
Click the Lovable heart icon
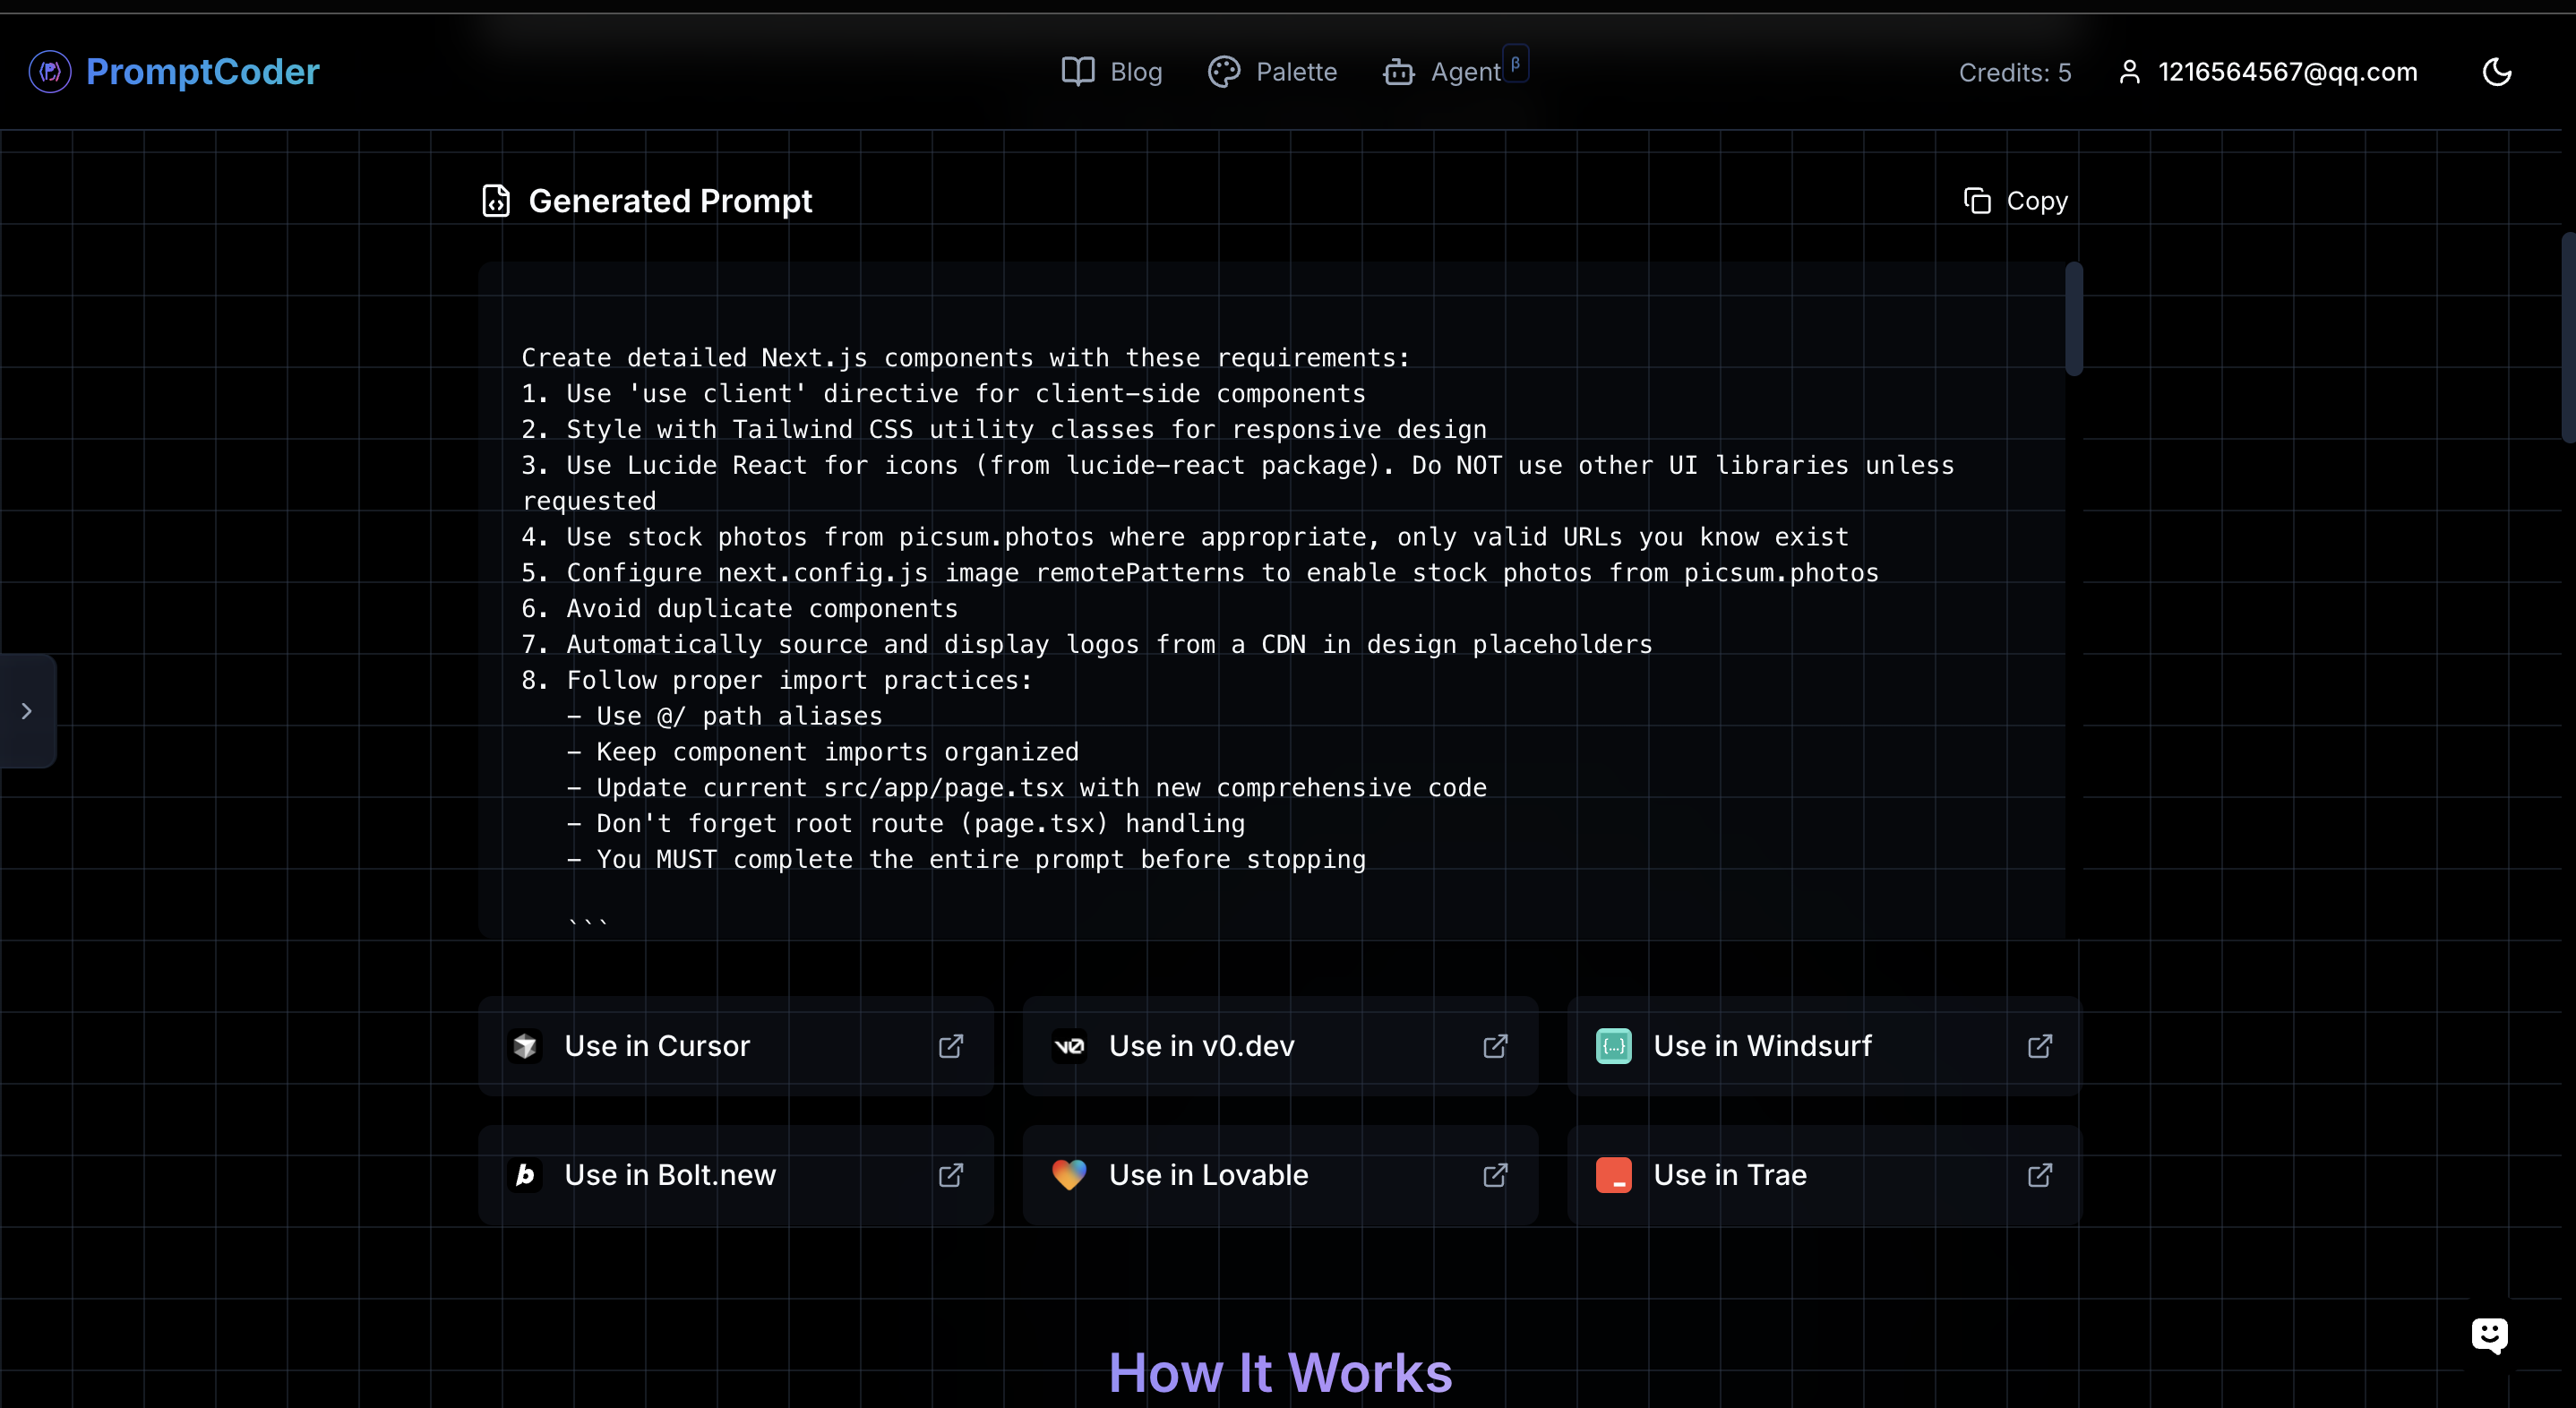tap(1069, 1175)
